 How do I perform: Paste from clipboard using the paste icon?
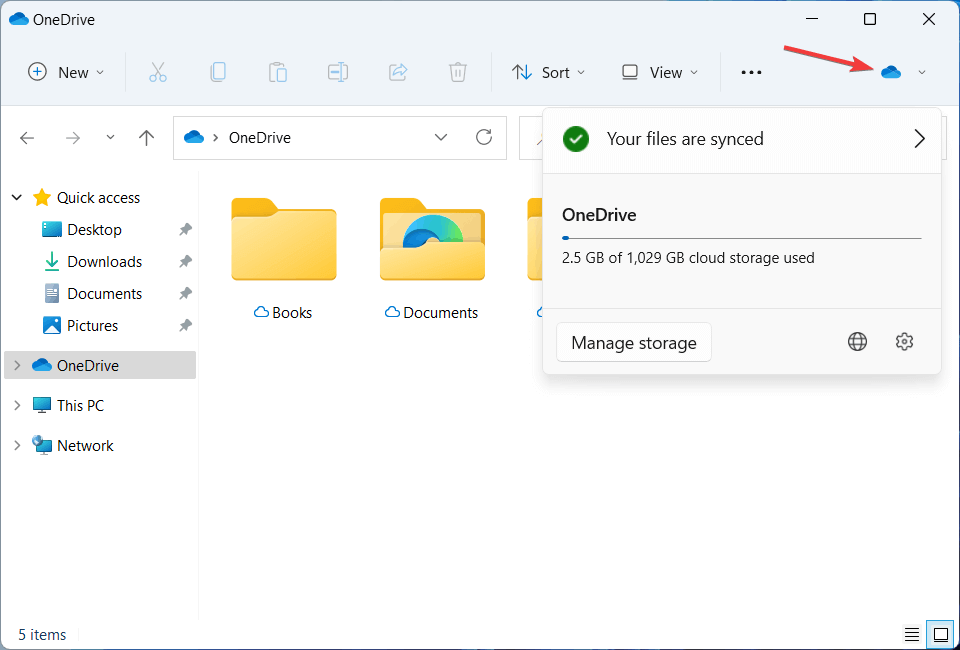pos(277,71)
